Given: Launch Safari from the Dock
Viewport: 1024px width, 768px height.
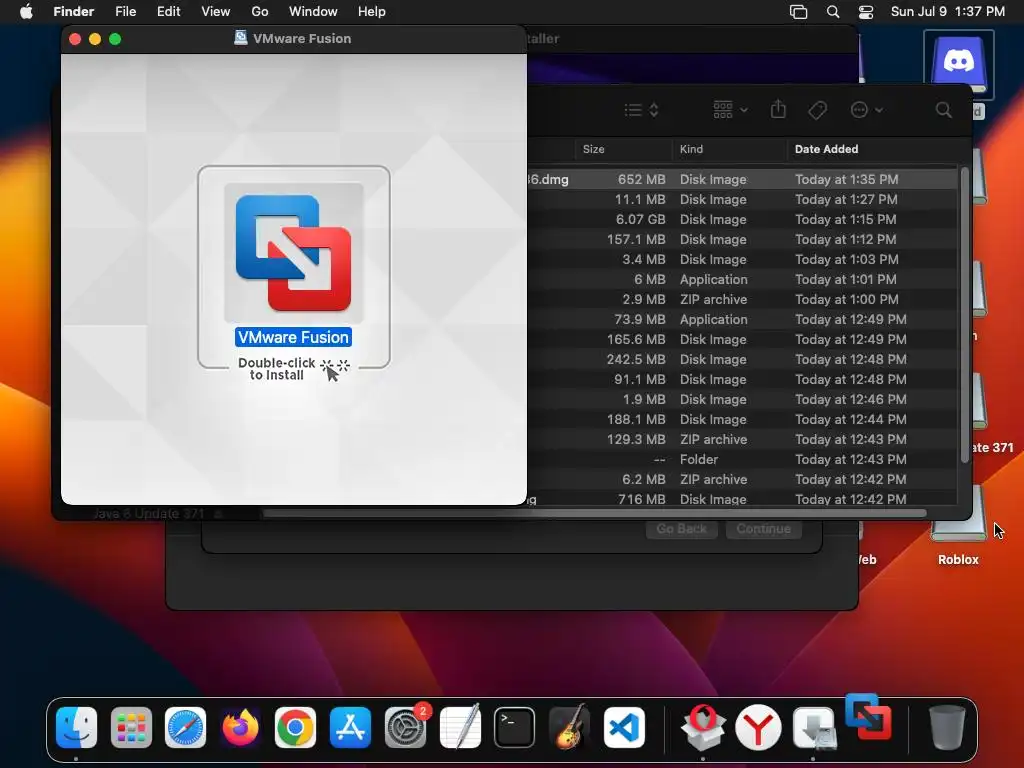Looking at the screenshot, I should [x=185, y=727].
